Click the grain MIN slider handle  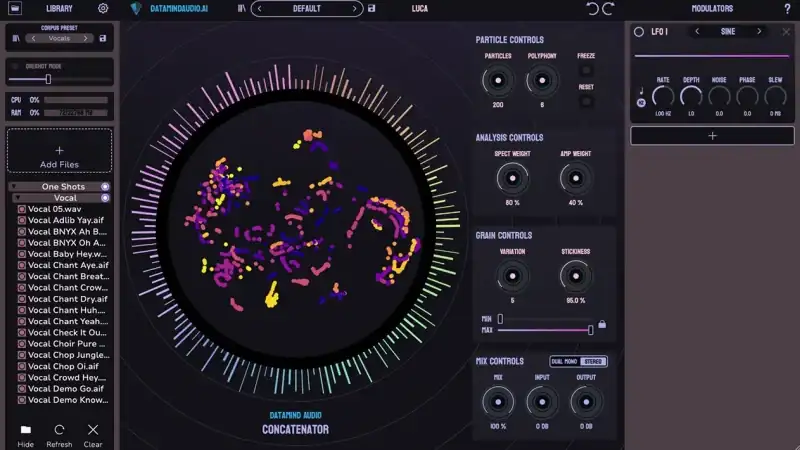pos(501,319)
